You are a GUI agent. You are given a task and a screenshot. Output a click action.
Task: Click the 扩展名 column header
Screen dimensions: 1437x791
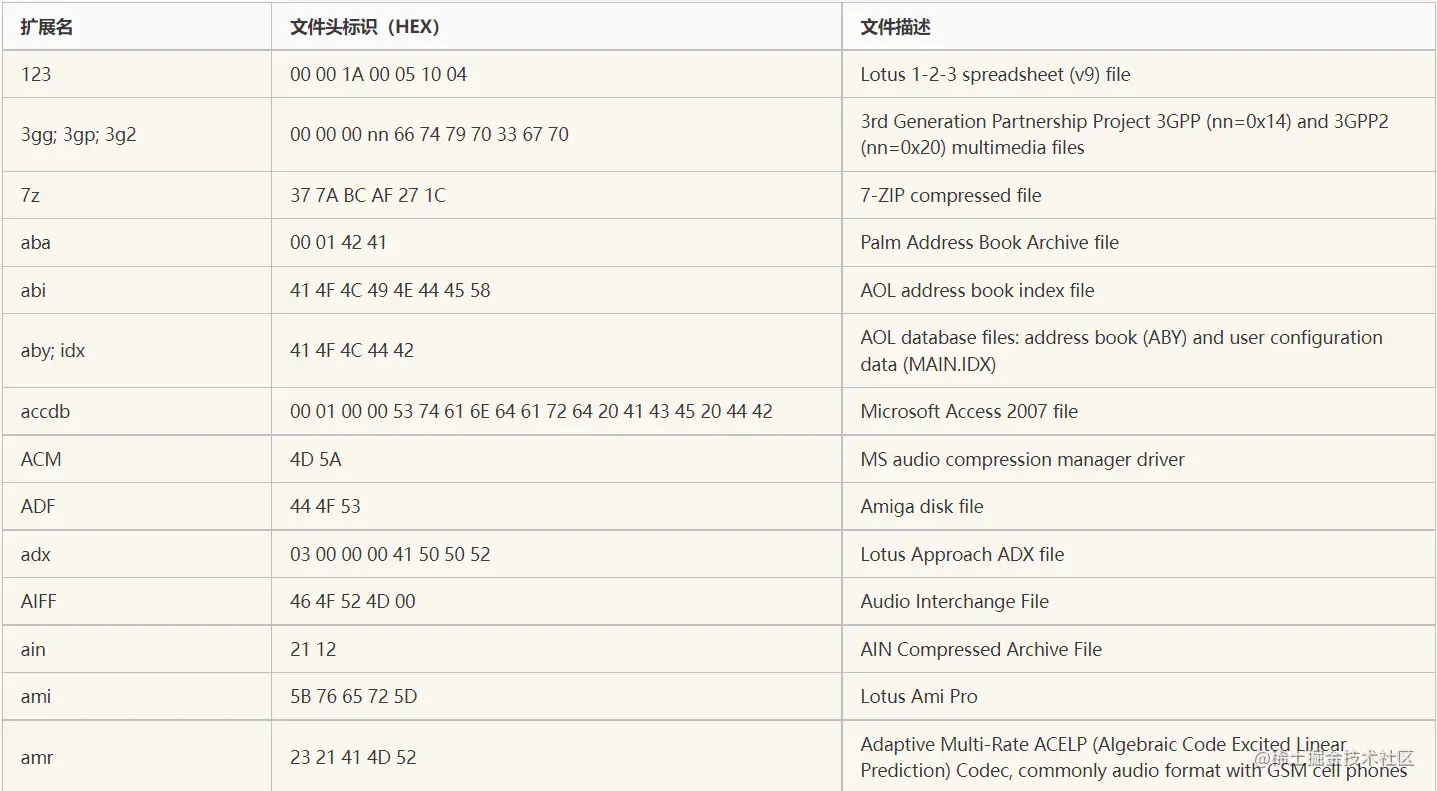[x=47, y=27]
